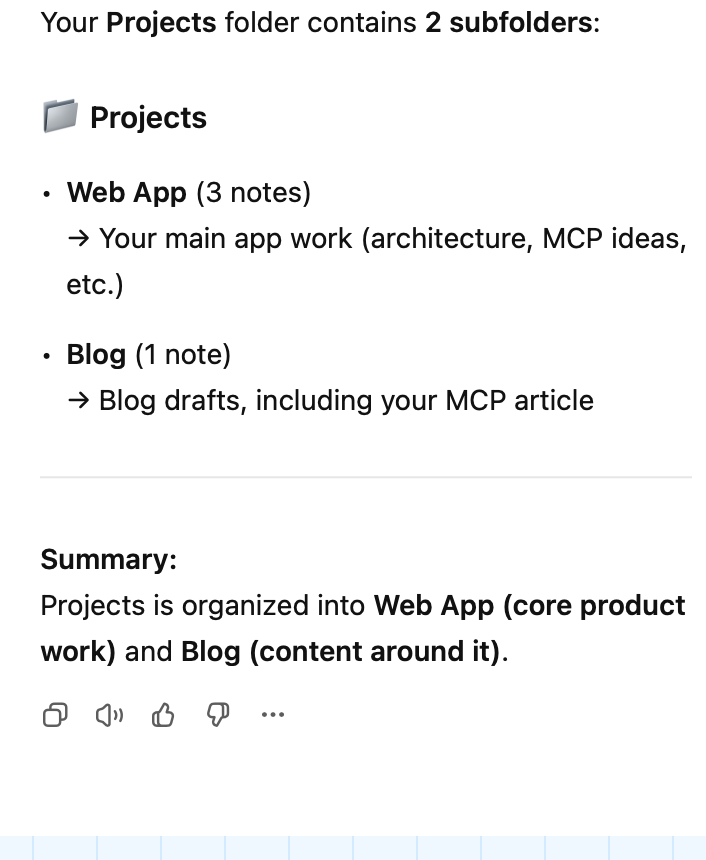706x860 pixels.
Task: Click the bold "2 subfolders" text
Action: tap(508, 22)
